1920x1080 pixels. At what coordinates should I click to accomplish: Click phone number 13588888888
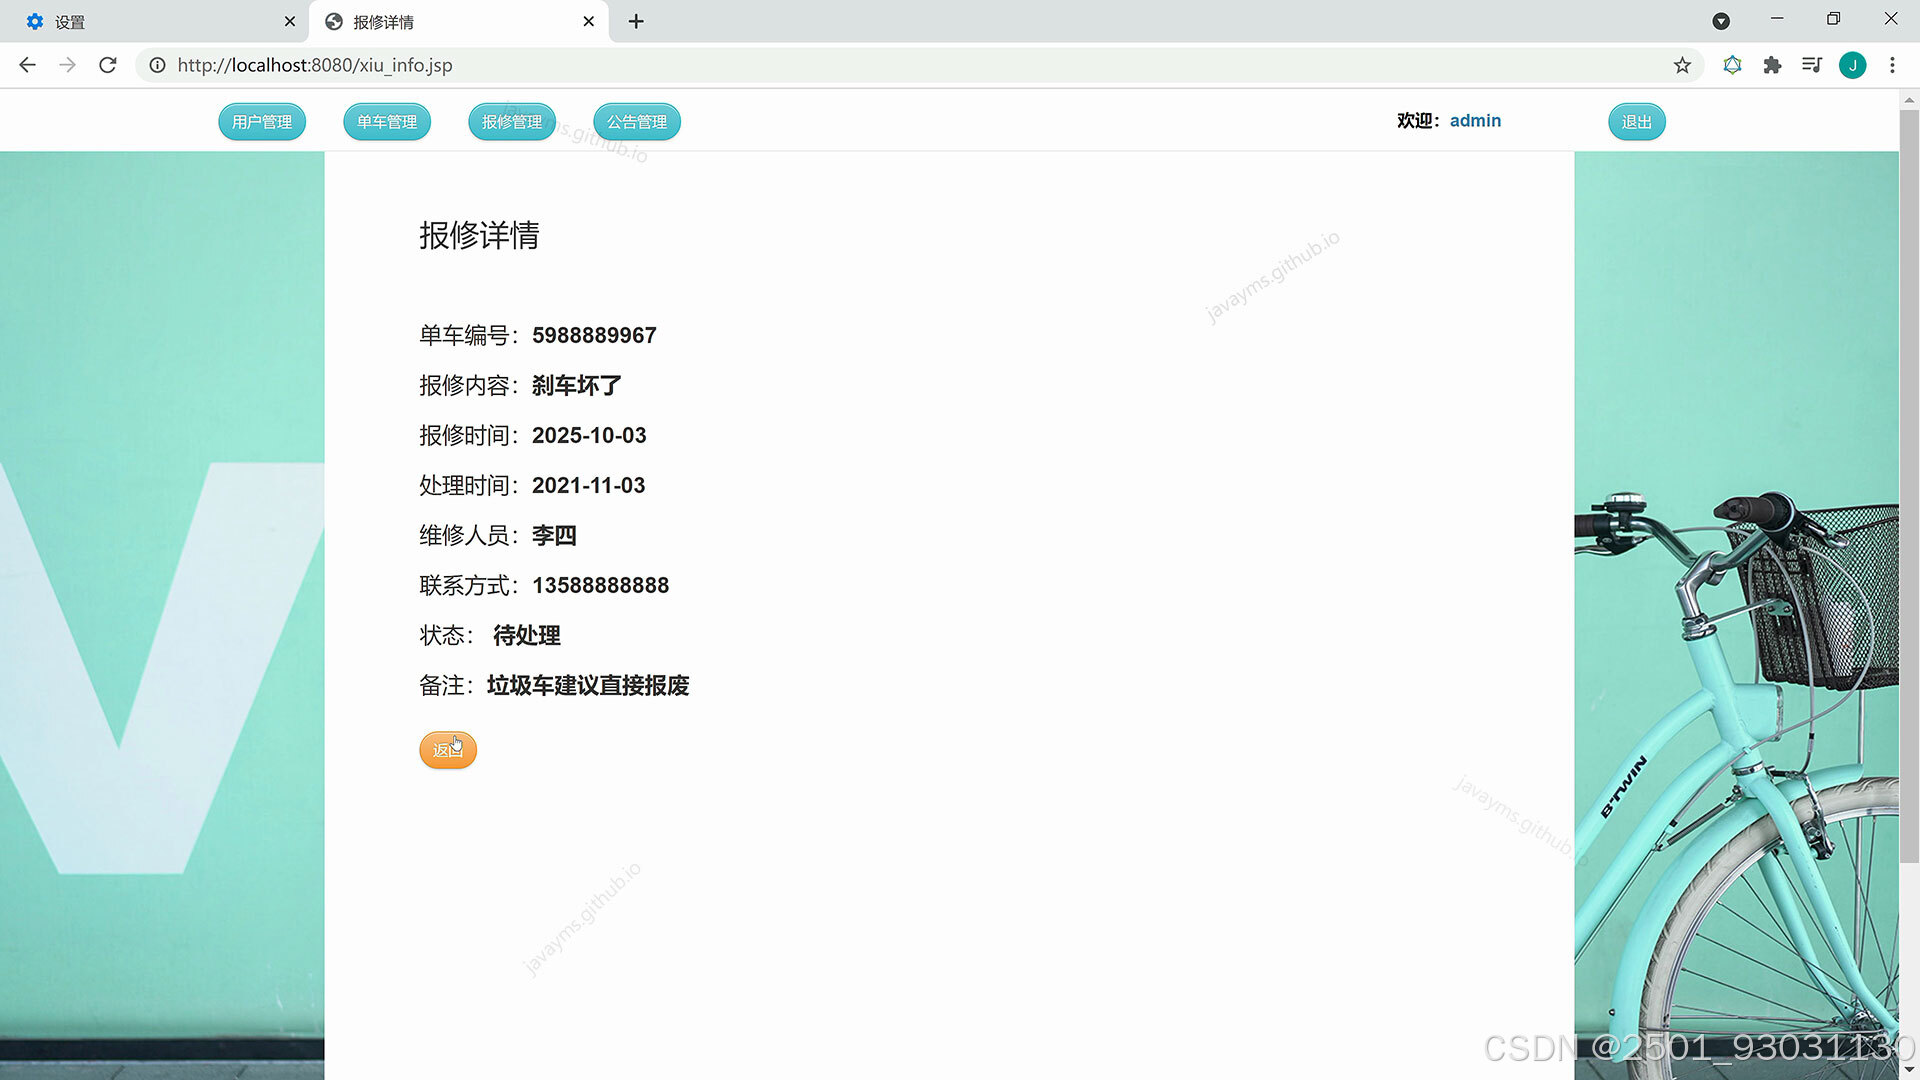pos(600,585)
